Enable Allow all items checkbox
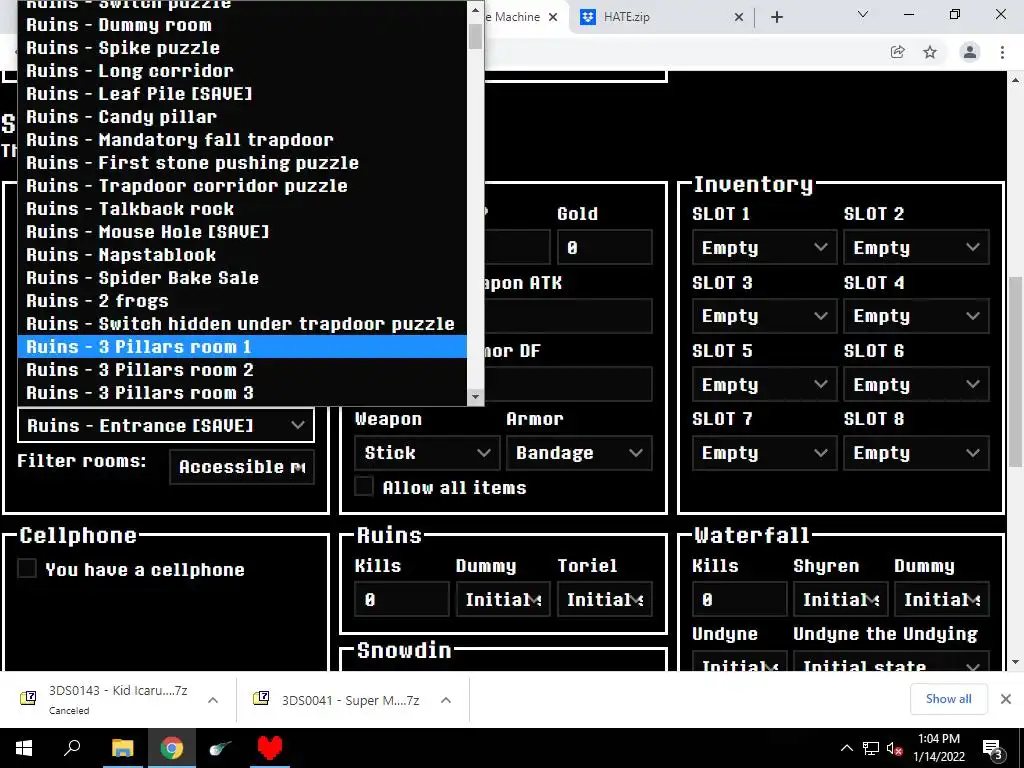The height and width of the screenshot is (768, 1024). pos(364,487)
